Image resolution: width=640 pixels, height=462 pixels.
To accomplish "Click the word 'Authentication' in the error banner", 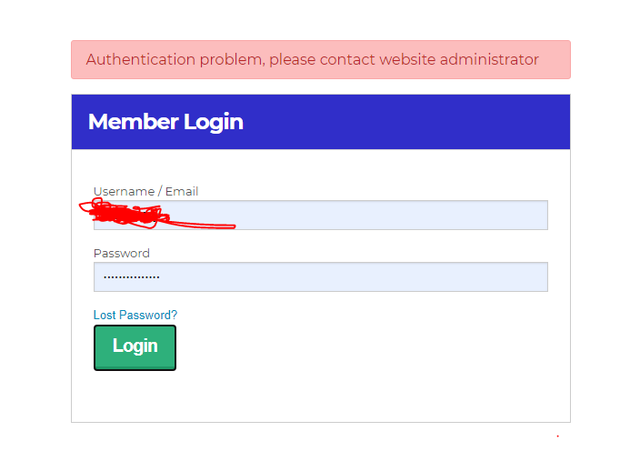I will click(141, 60).
